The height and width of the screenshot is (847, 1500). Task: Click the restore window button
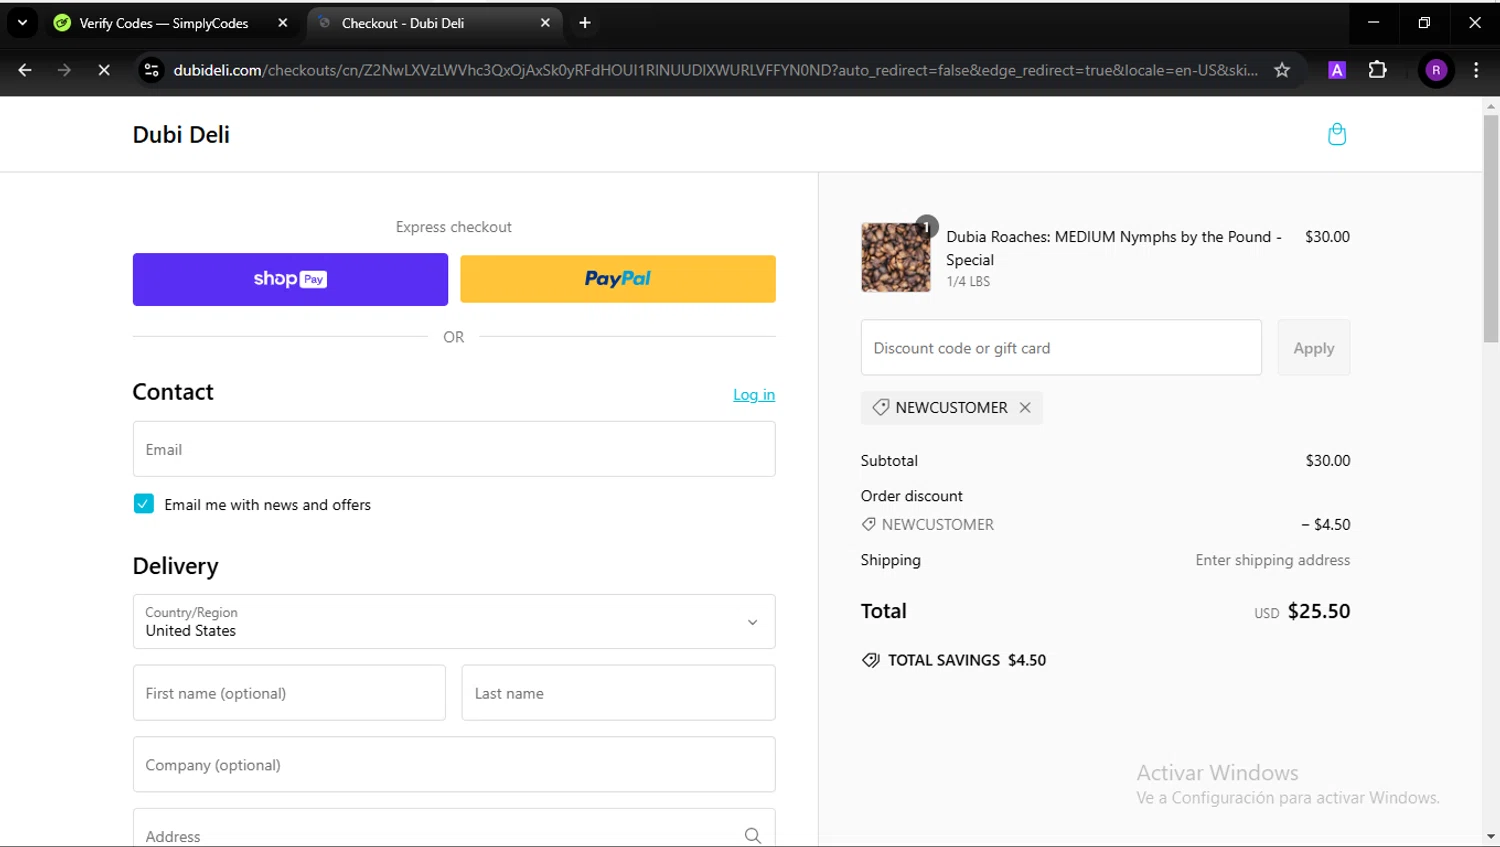(x=1424, y=23)
